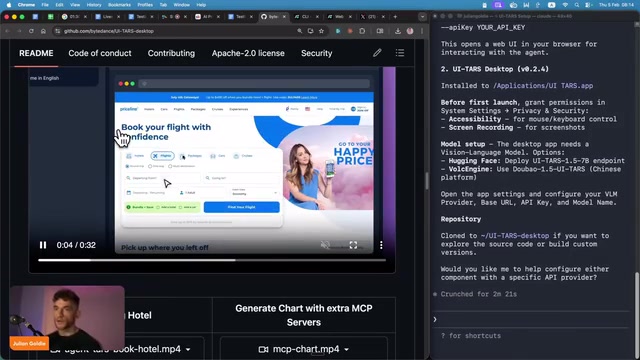Open the README tab
Screen dimensions: 640x360
click(36, 53)
